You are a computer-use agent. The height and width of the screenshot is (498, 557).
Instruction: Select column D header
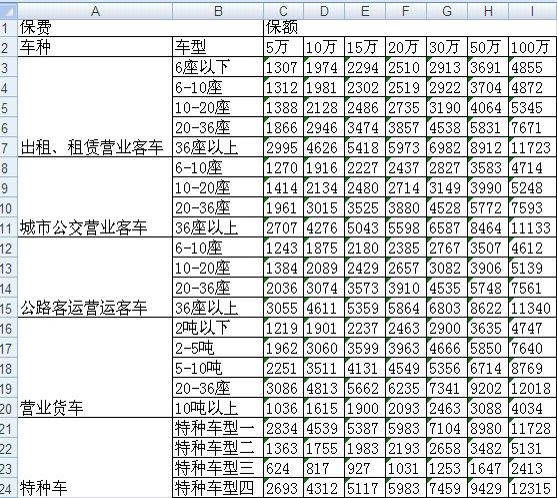[x=324, y=11]
